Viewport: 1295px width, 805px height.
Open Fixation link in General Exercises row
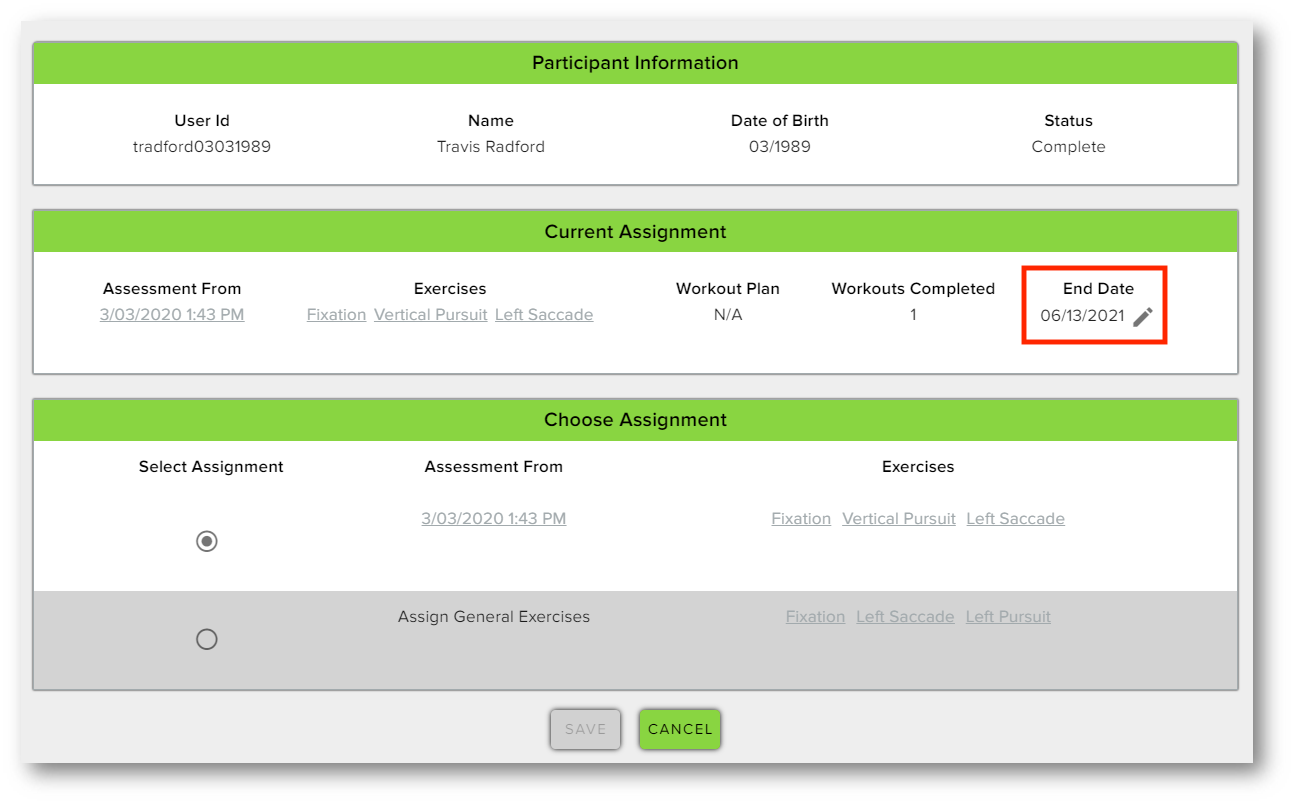pos(815,617)
